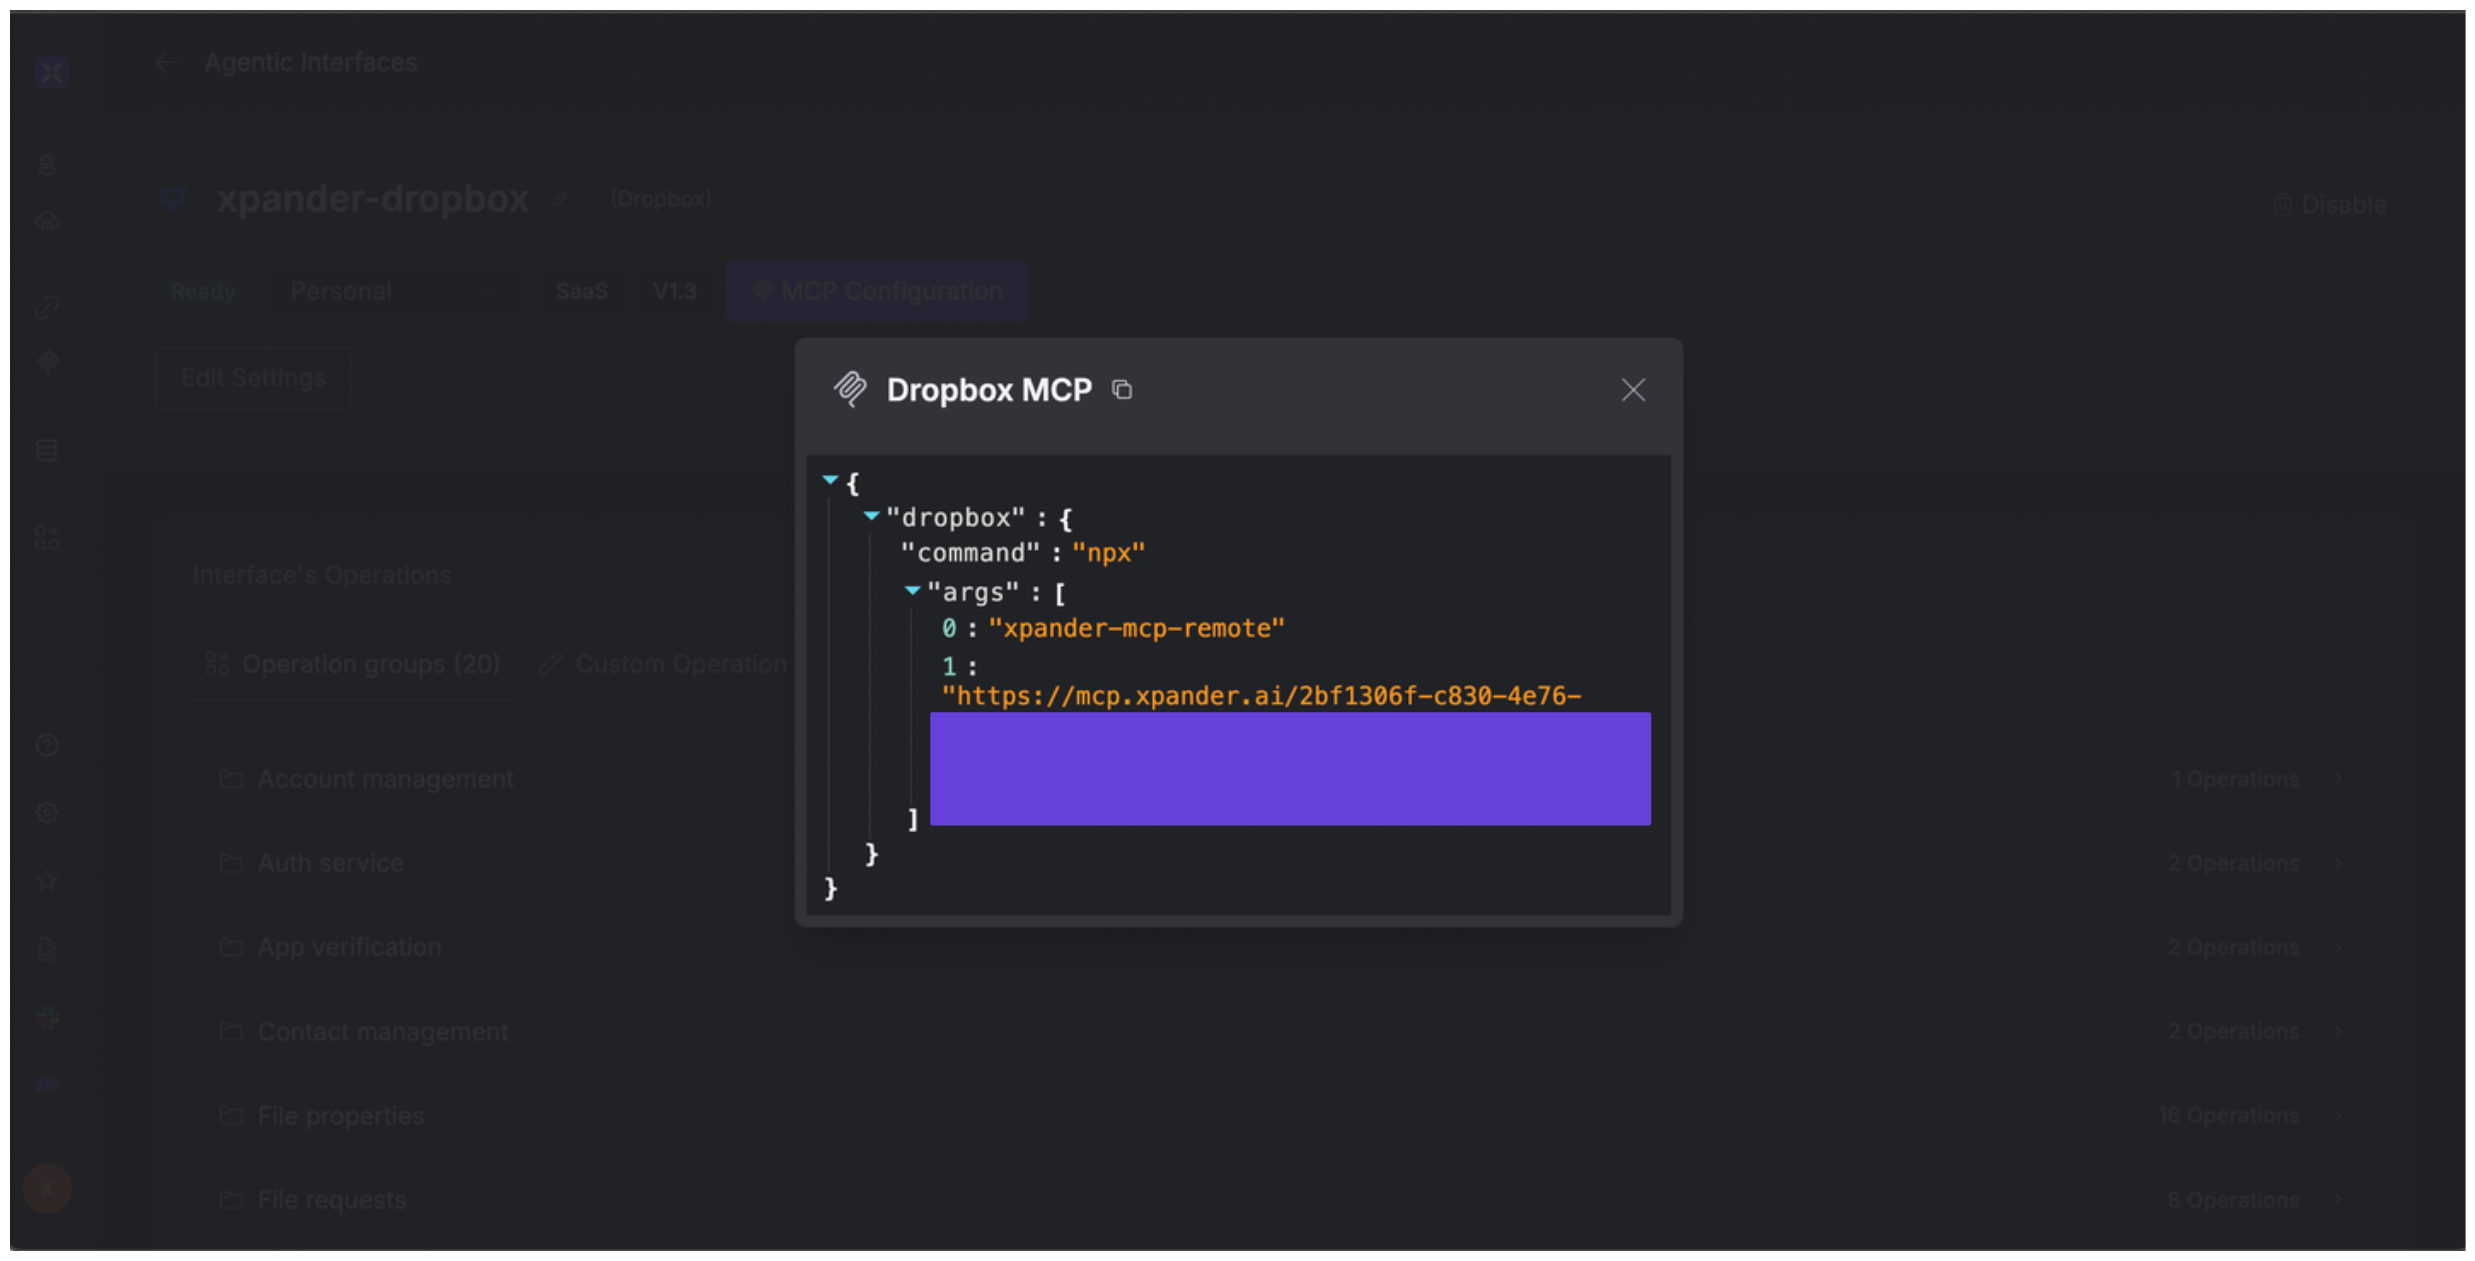Click the paperclip icon beside Dropbox MCP
Screen dimensions: 2475x1261
point(850,389)
